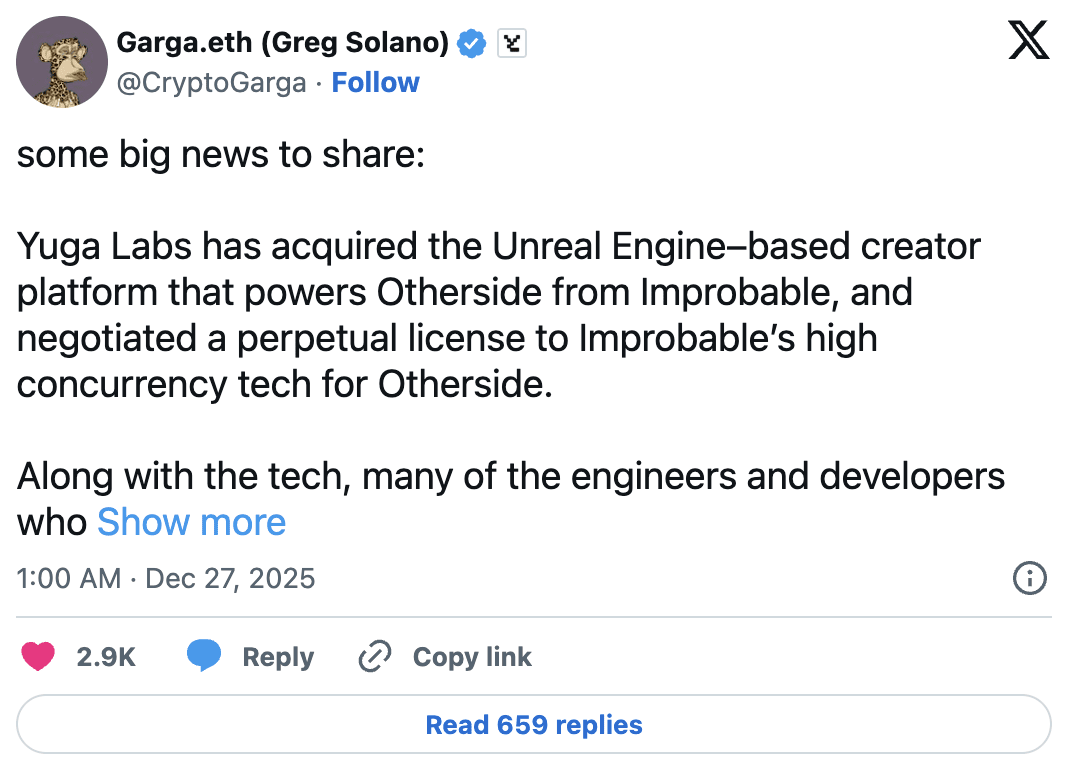Click the Reply text label
The image size is (1072, 780).
[278, 657]
